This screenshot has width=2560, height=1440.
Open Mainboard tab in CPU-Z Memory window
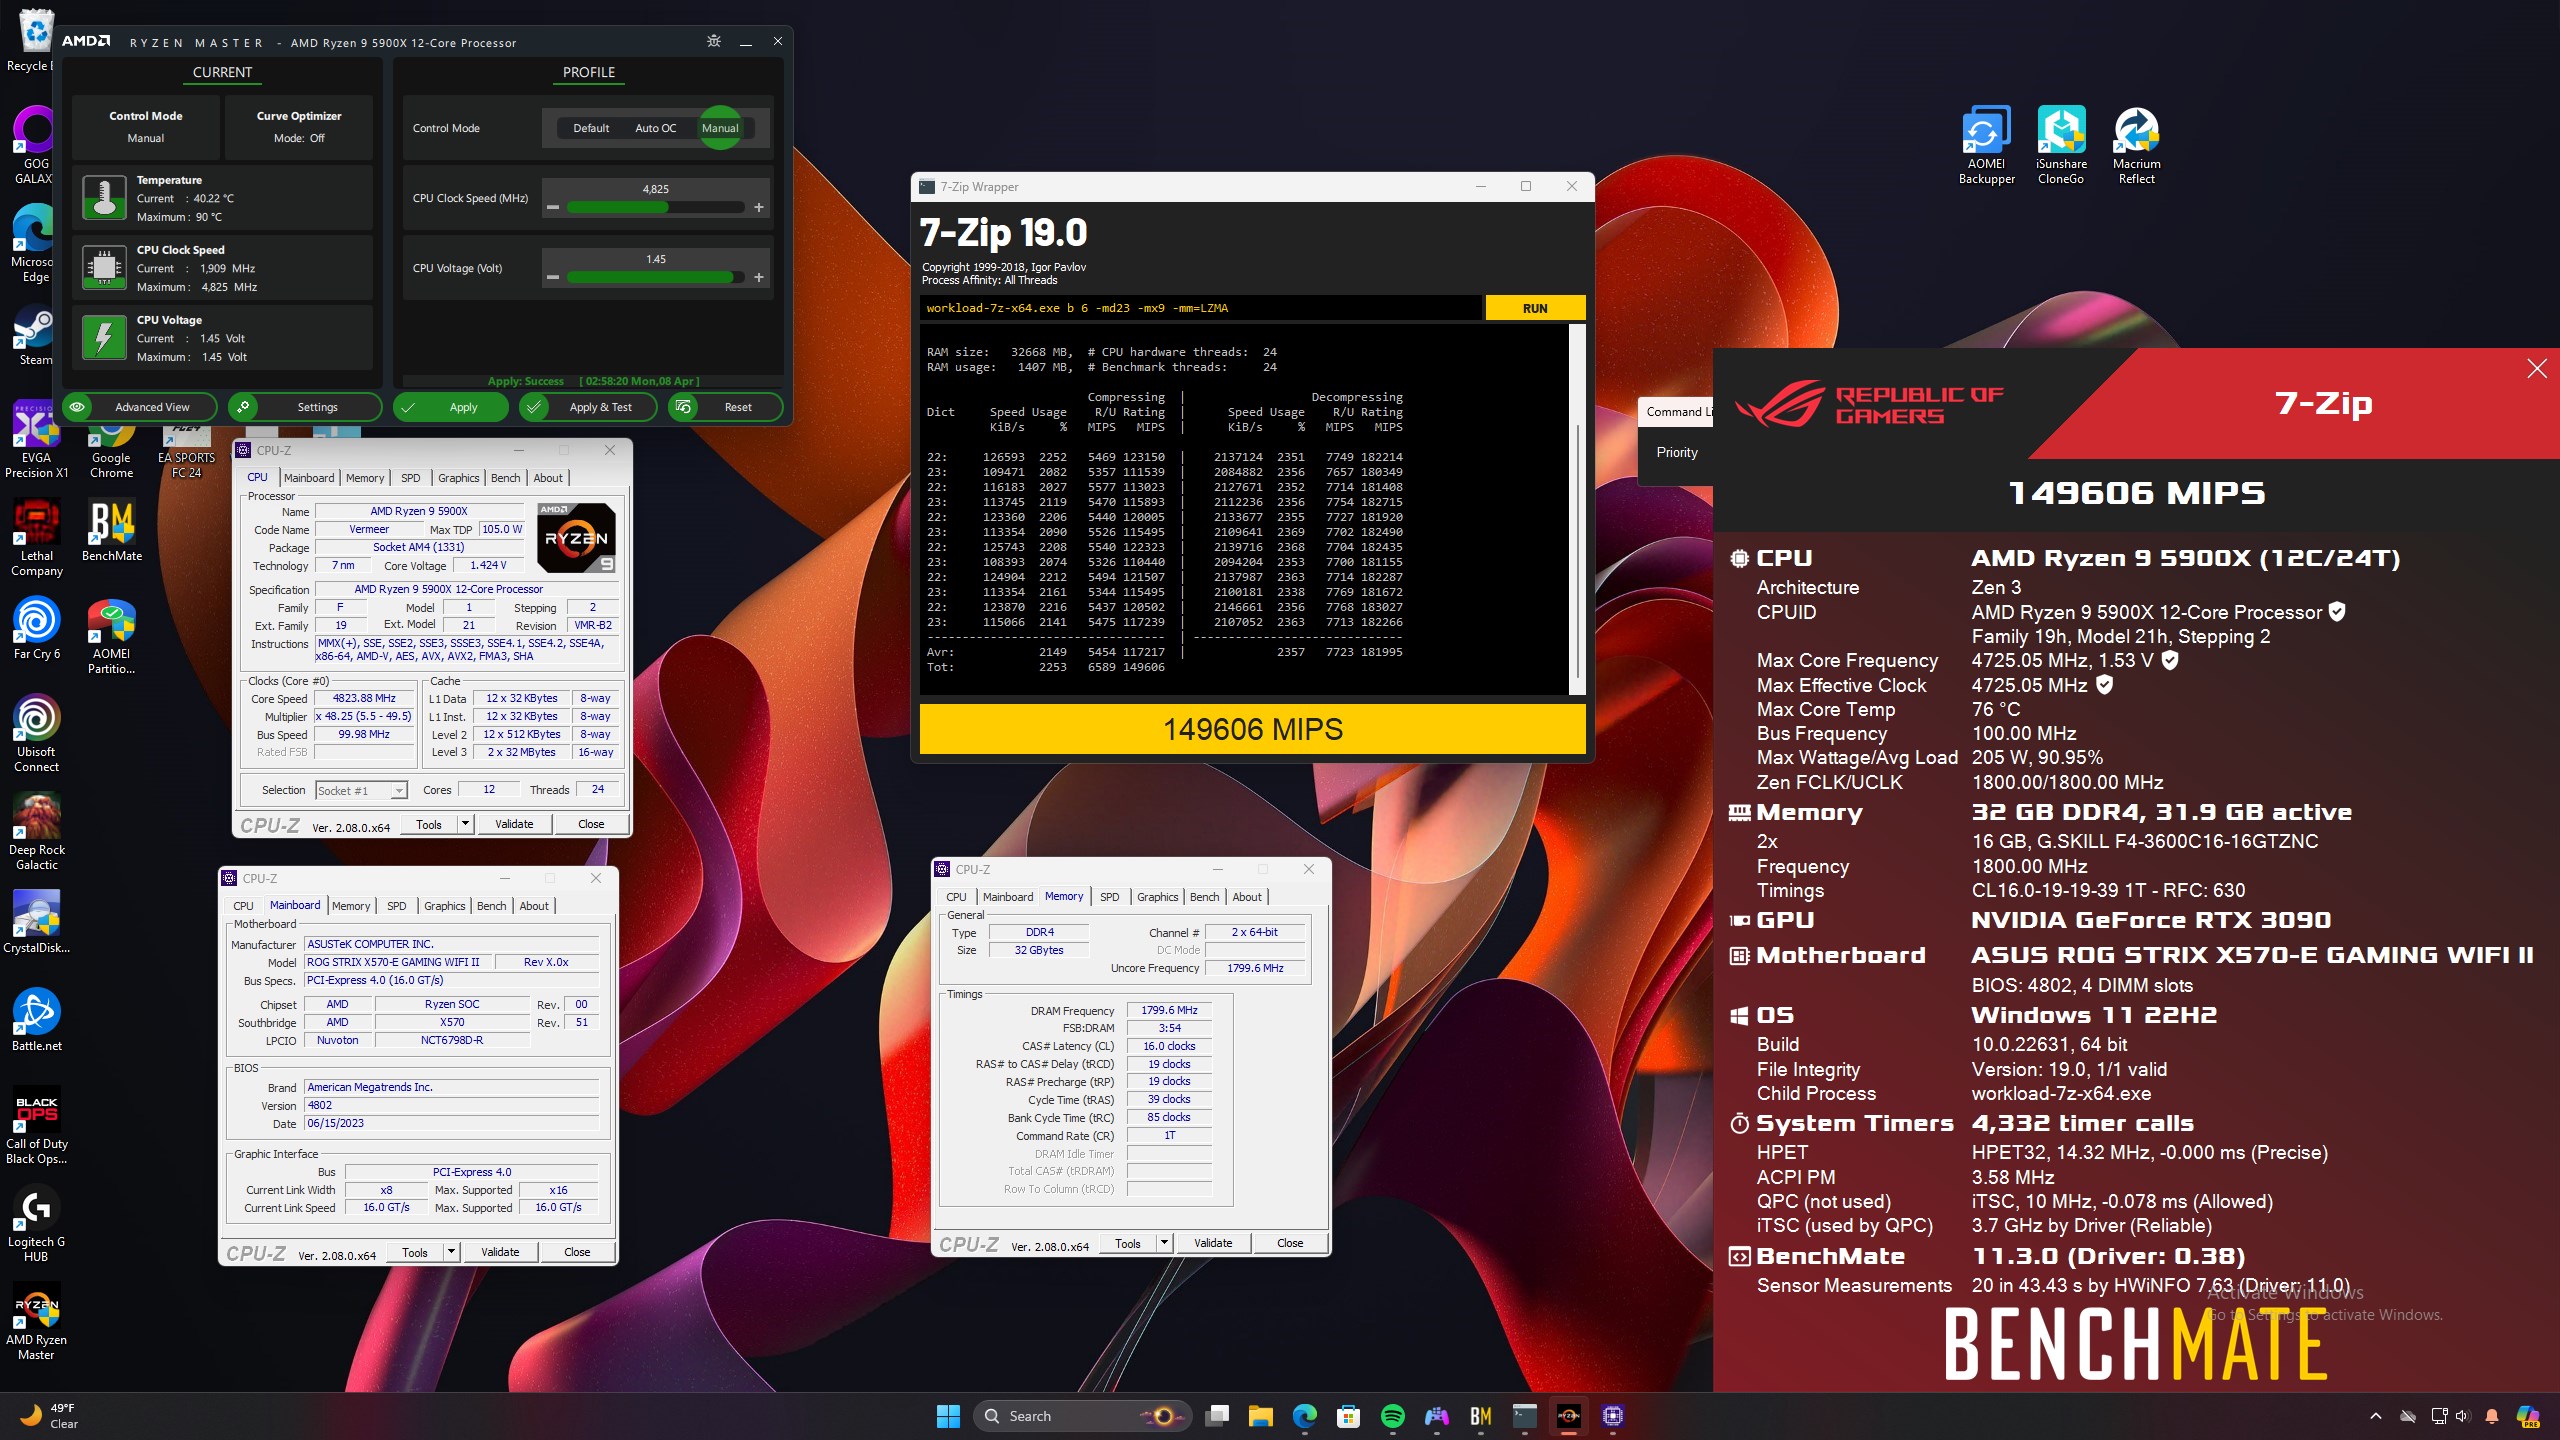click(1008, 897)
